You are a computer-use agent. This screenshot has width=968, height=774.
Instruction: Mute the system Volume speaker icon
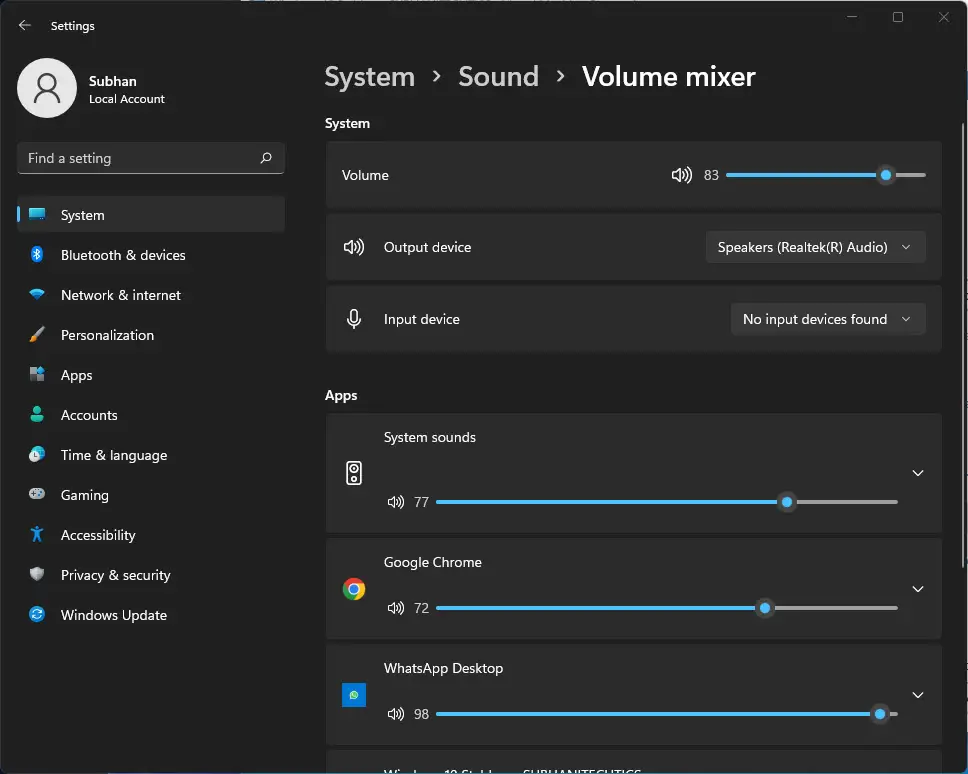682,175
